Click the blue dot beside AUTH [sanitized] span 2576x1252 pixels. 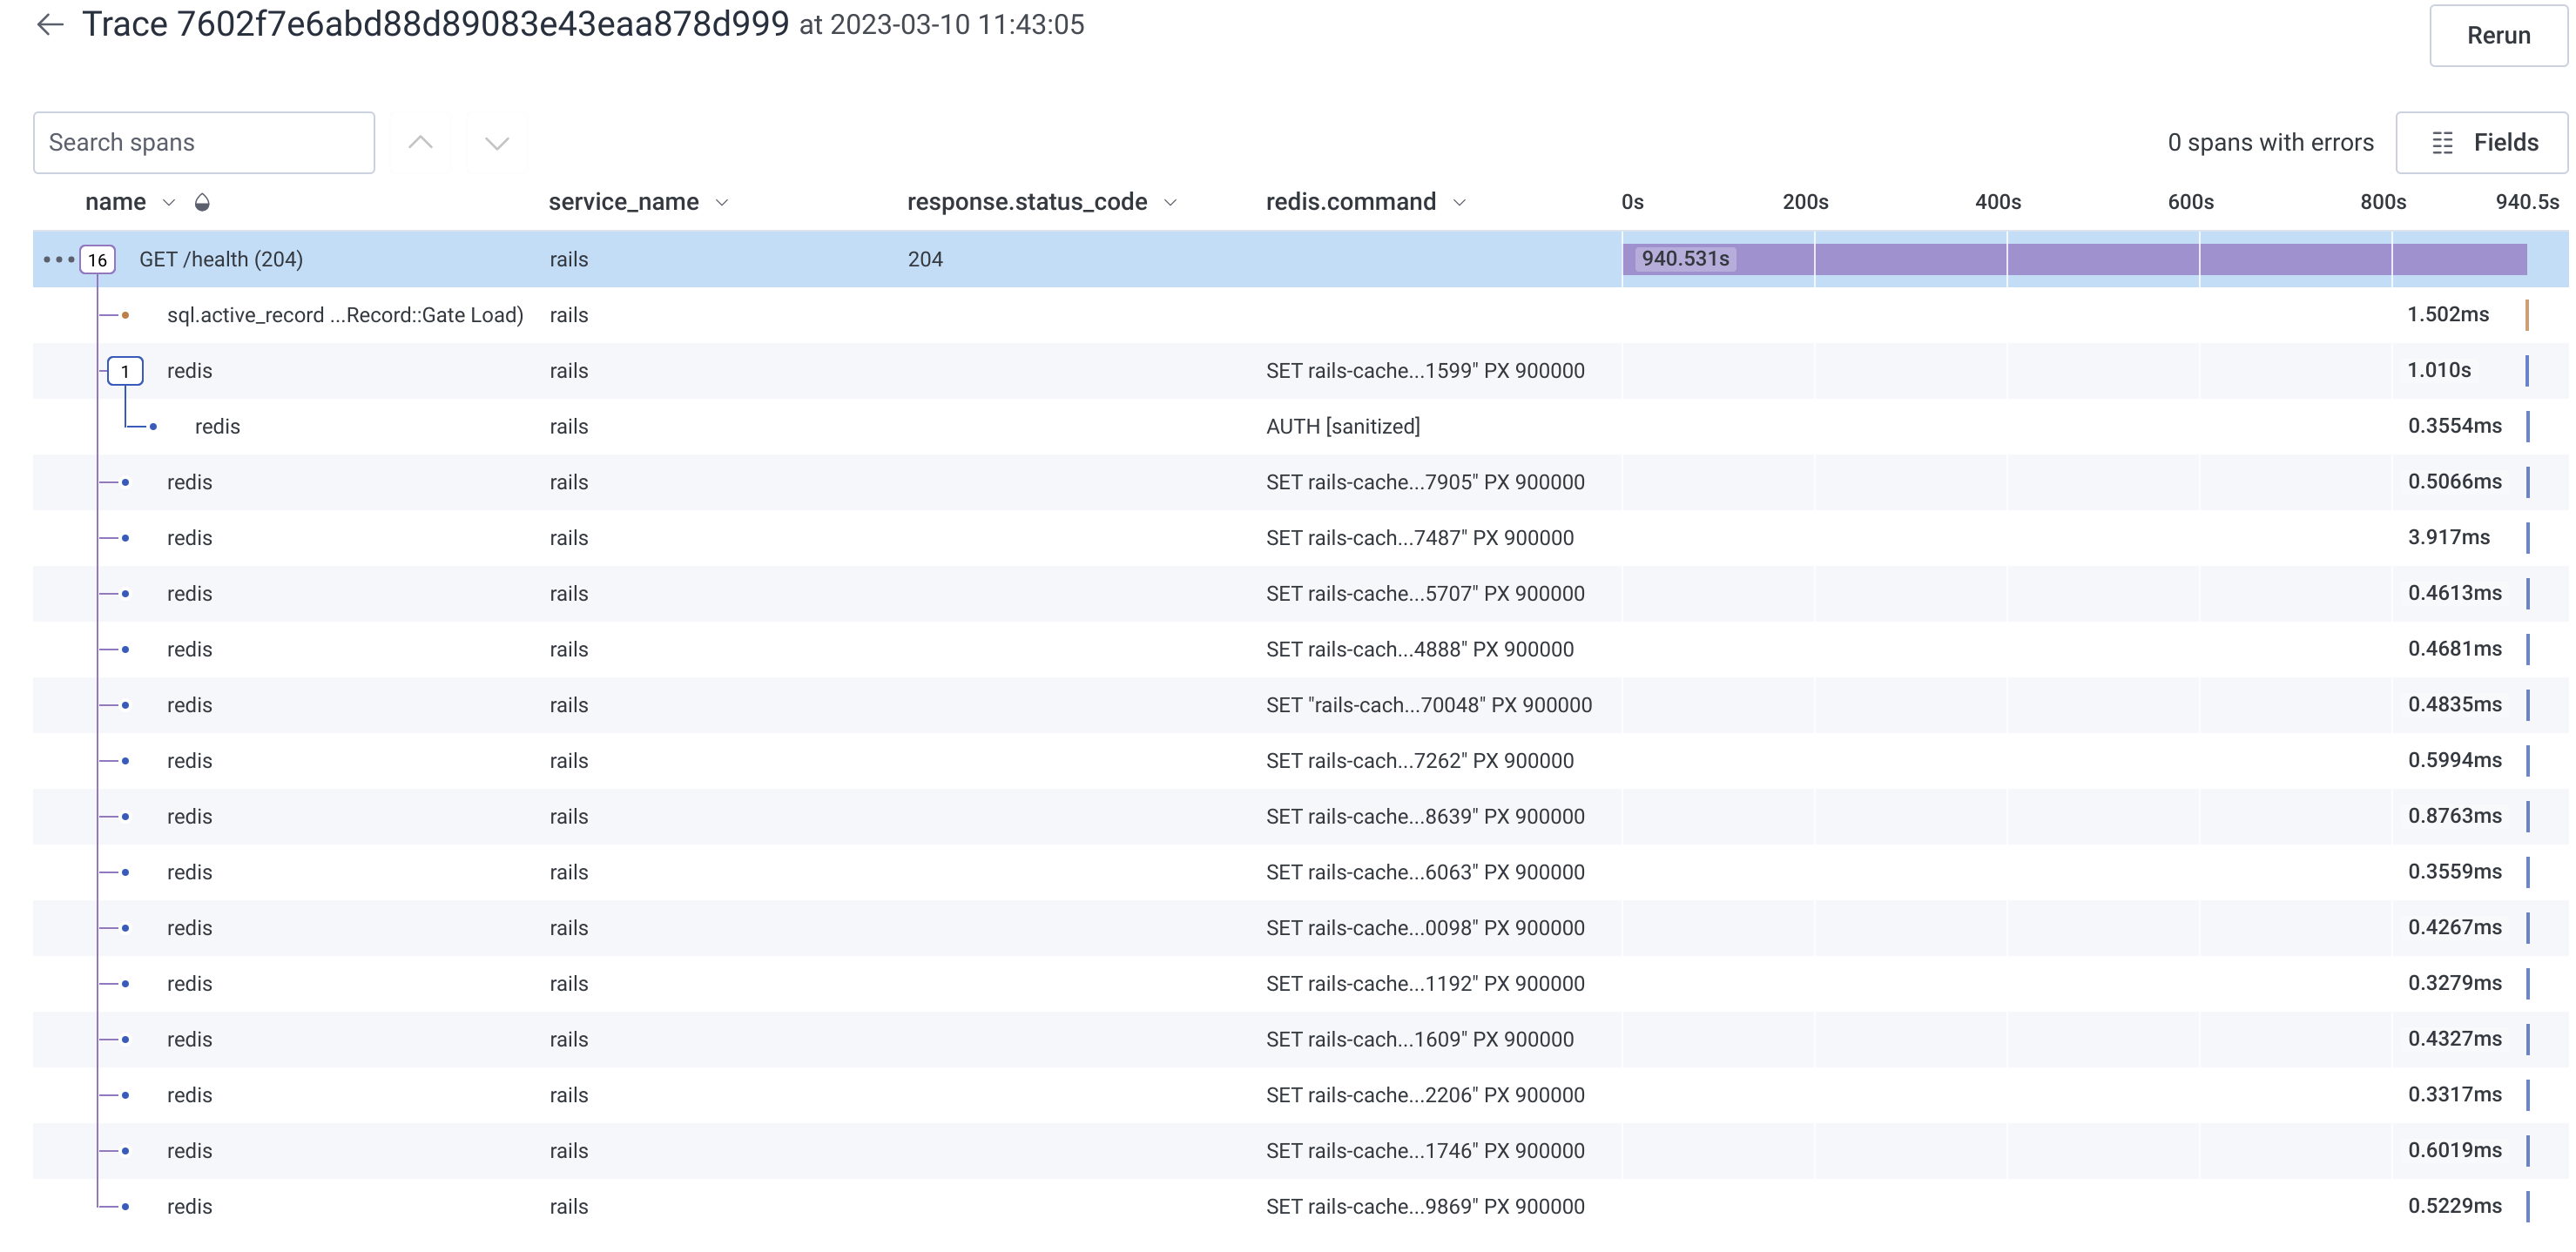pyautogui.click(x=153, y=426)
